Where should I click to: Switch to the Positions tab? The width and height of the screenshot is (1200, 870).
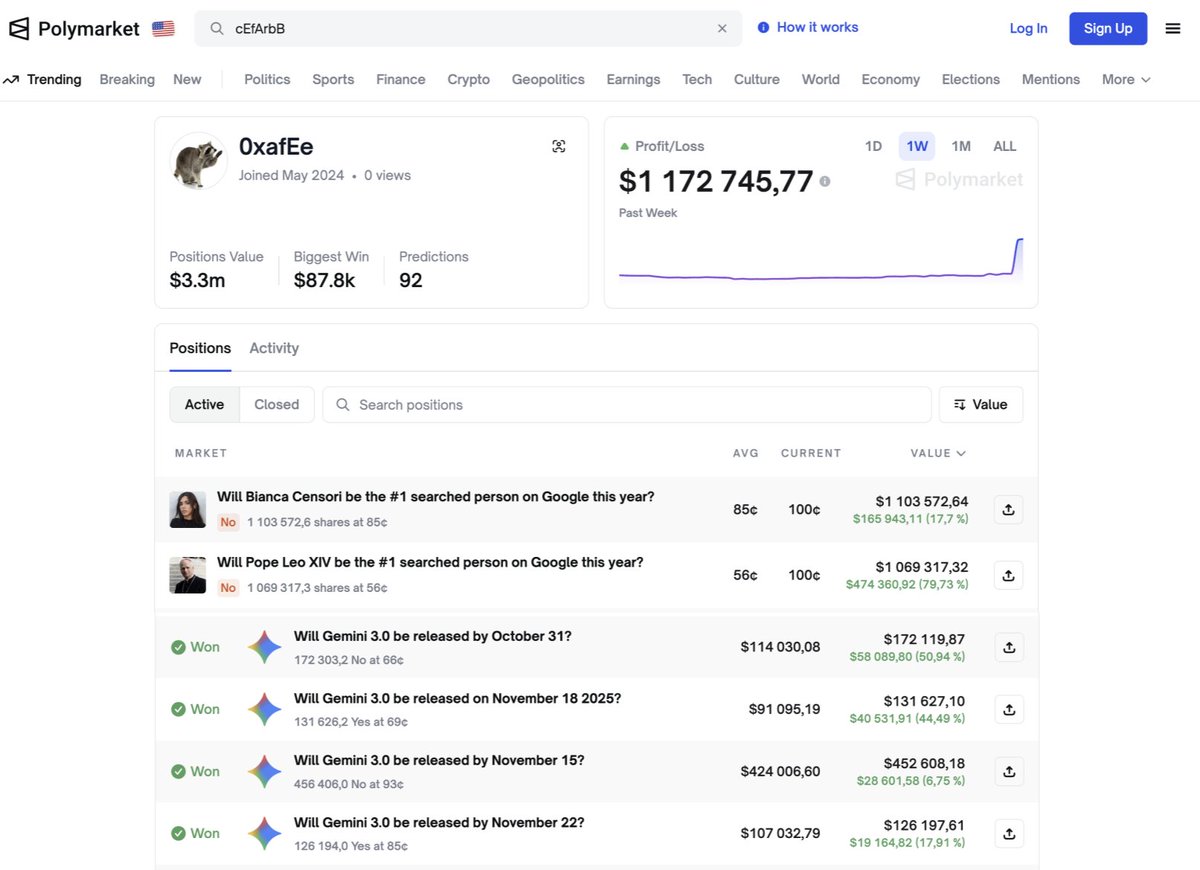click(x=200, y=348)
